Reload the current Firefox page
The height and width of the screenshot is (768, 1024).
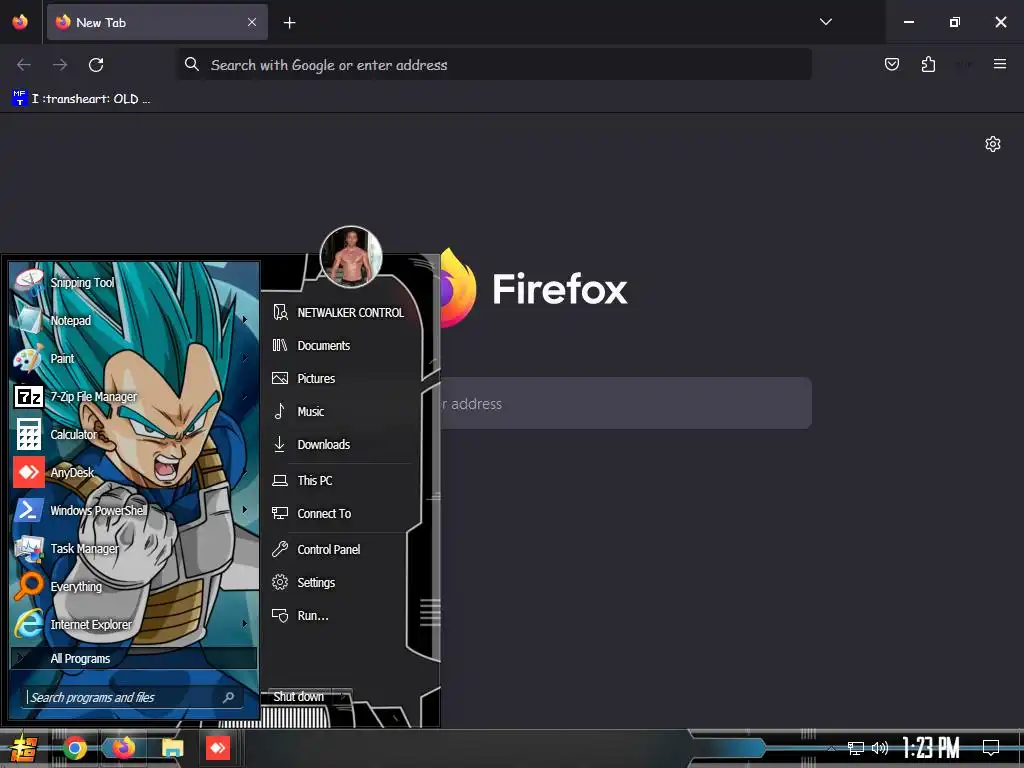tap(96, 65)
